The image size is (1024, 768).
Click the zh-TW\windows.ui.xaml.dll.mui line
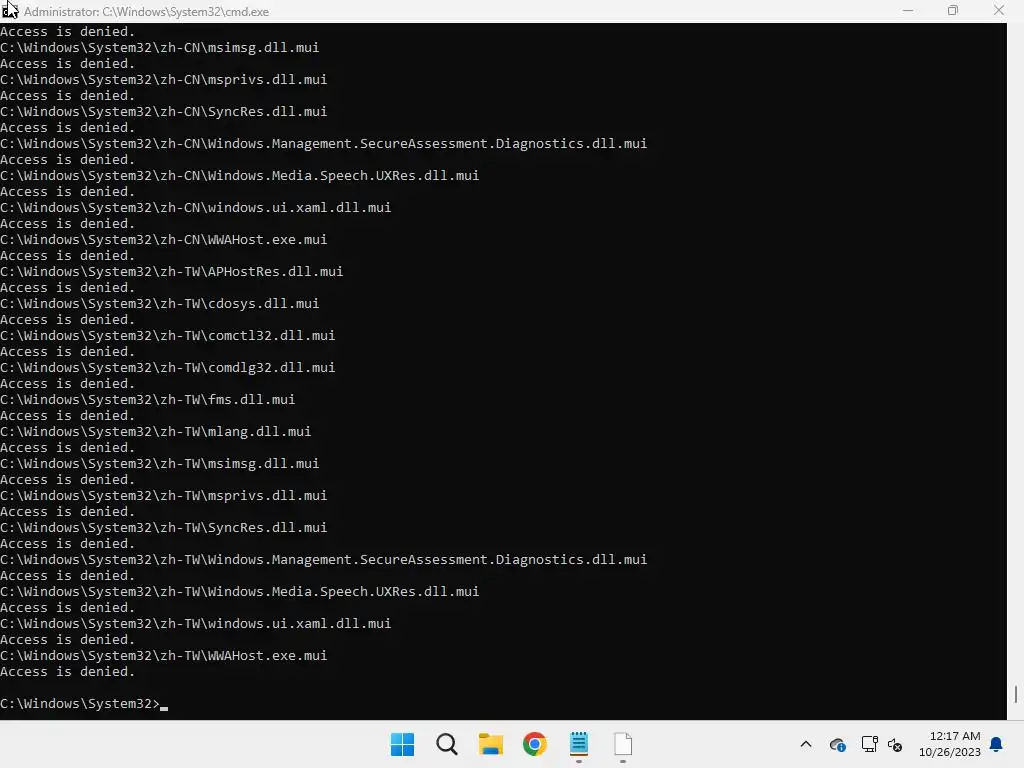(x=195, y=624)
